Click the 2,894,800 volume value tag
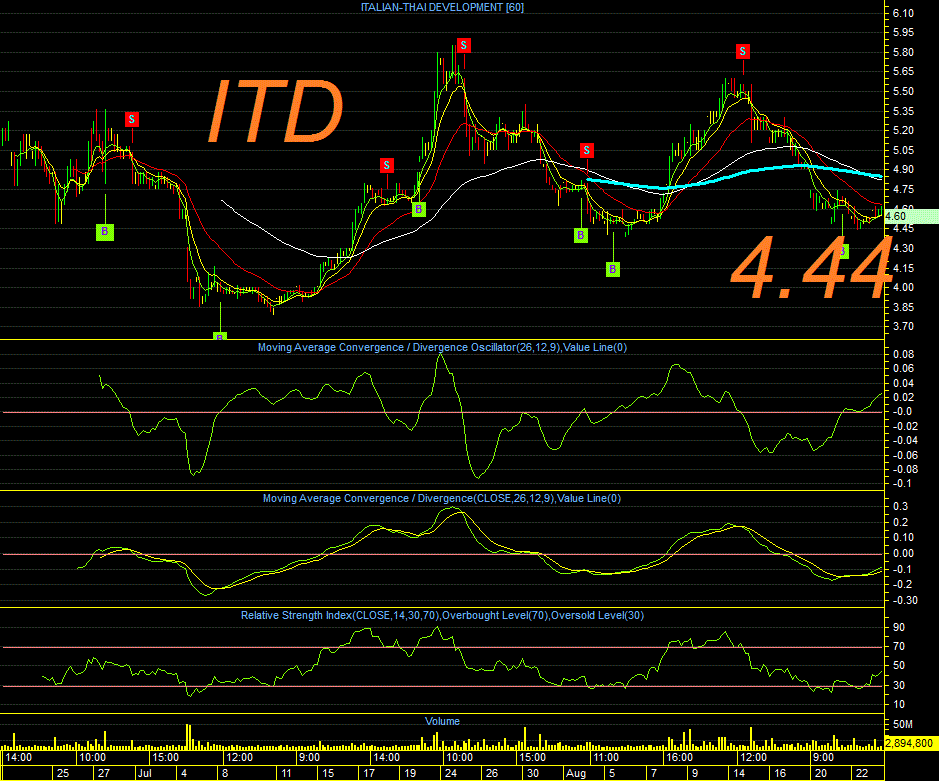 (910, 743)
